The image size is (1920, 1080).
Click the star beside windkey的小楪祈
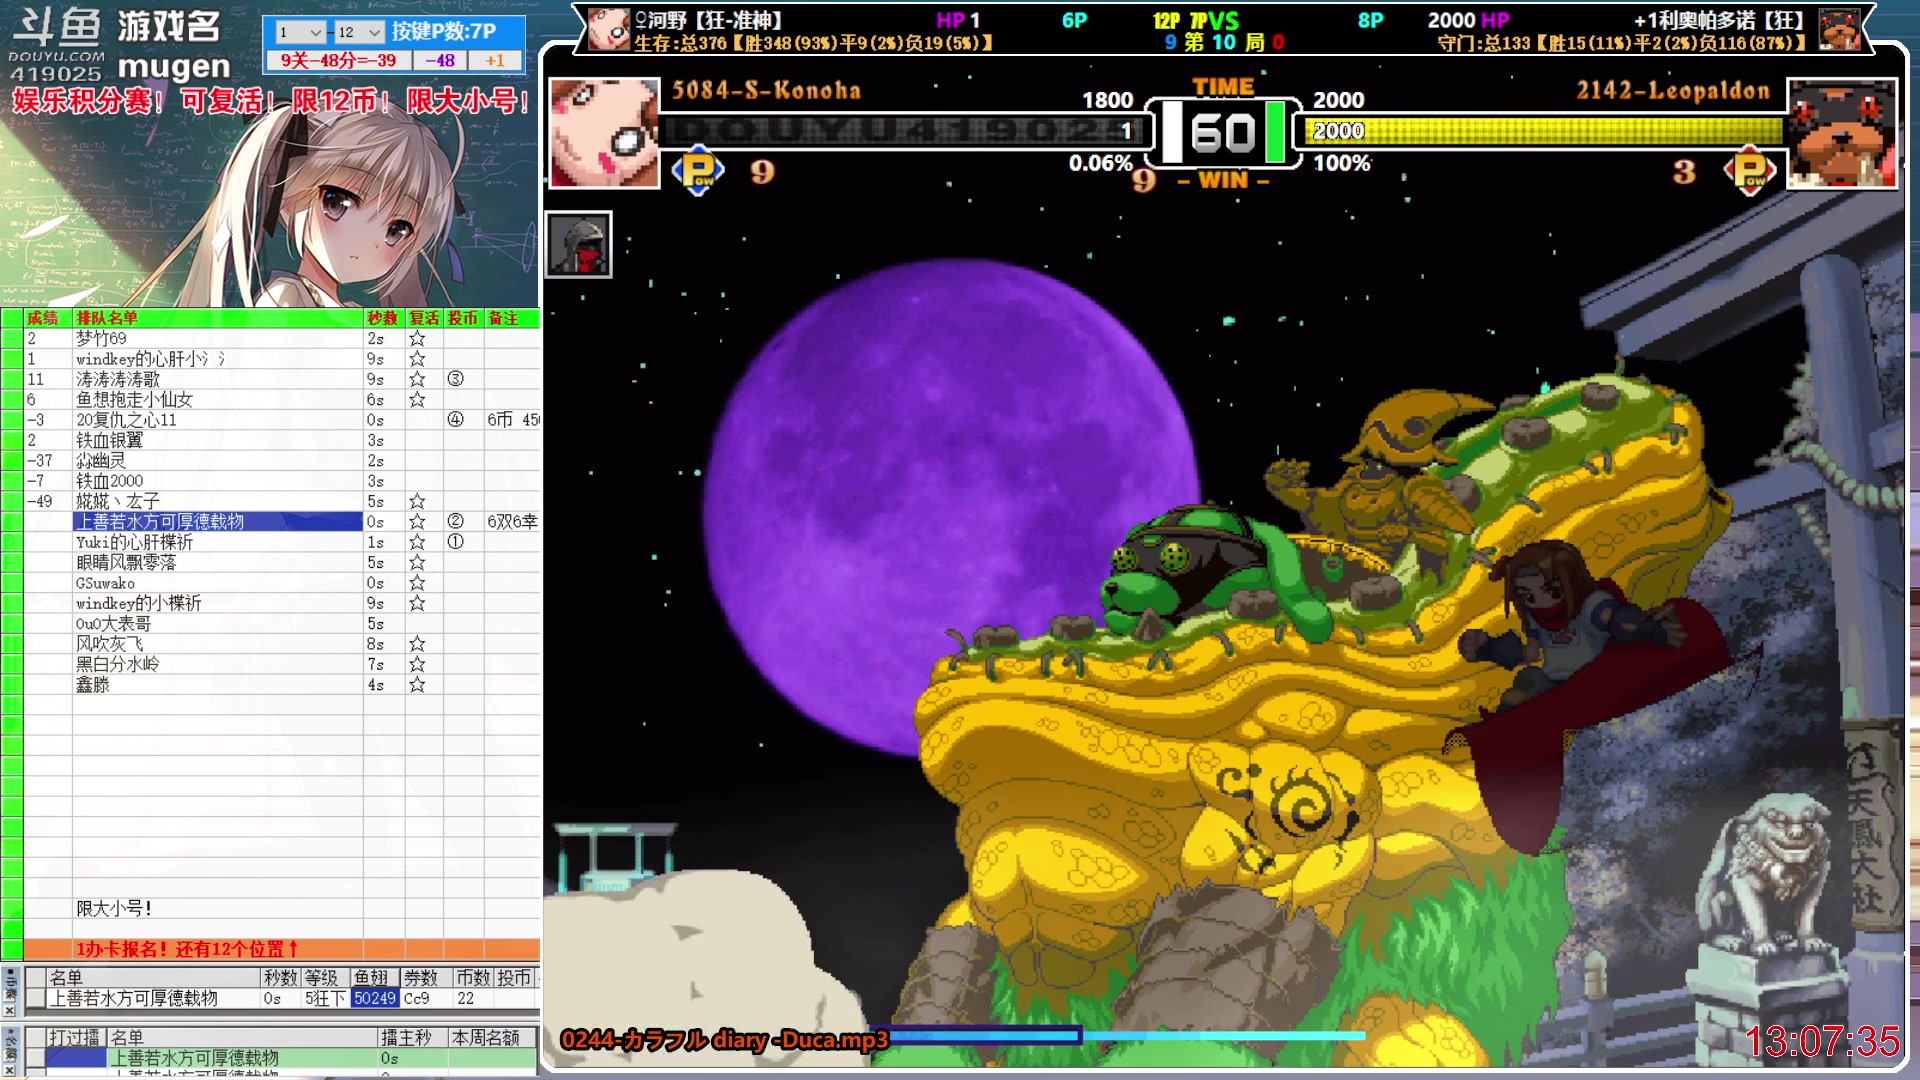tap(417, 603)
